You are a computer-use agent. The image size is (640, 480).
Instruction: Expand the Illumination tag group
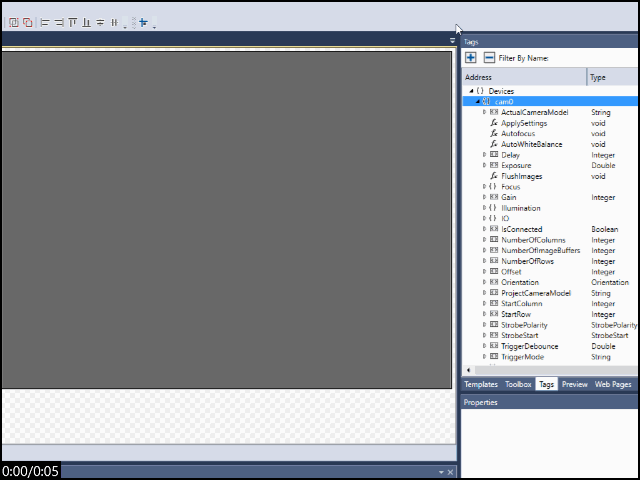click(484, 208)
